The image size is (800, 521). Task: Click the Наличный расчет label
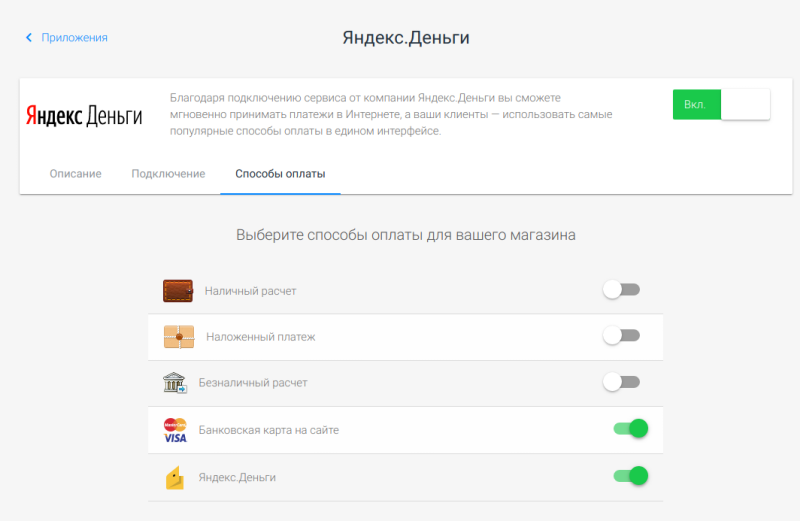tap(251, 291)
